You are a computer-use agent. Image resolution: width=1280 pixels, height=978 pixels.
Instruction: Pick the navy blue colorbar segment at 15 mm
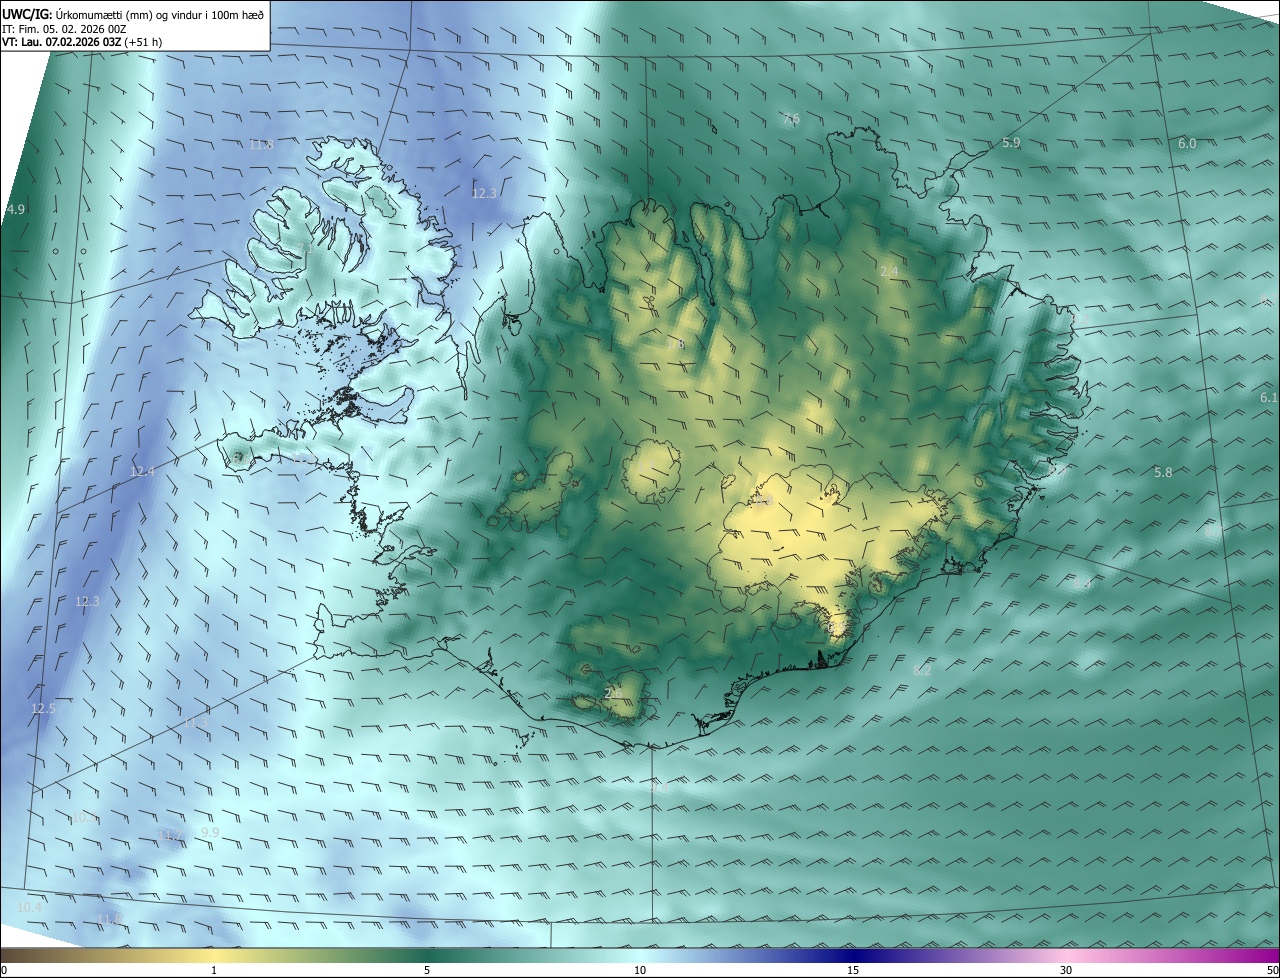click(x=853, y=955)
